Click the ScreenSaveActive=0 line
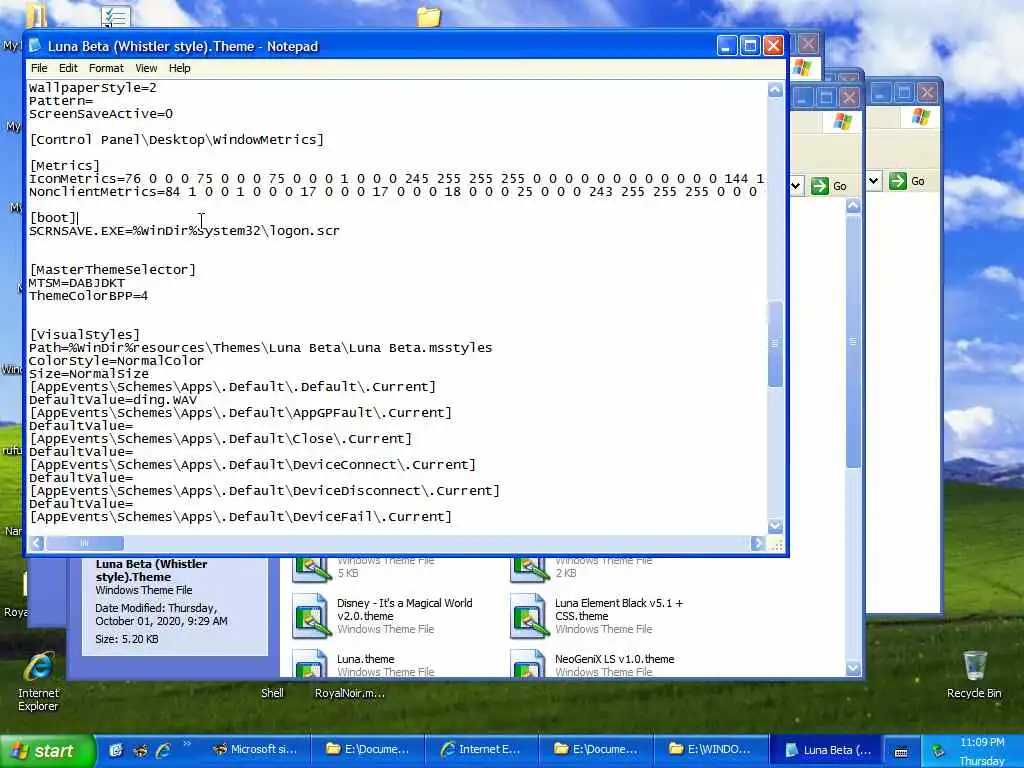This screenshot has height=768, width=1024. 101,114
